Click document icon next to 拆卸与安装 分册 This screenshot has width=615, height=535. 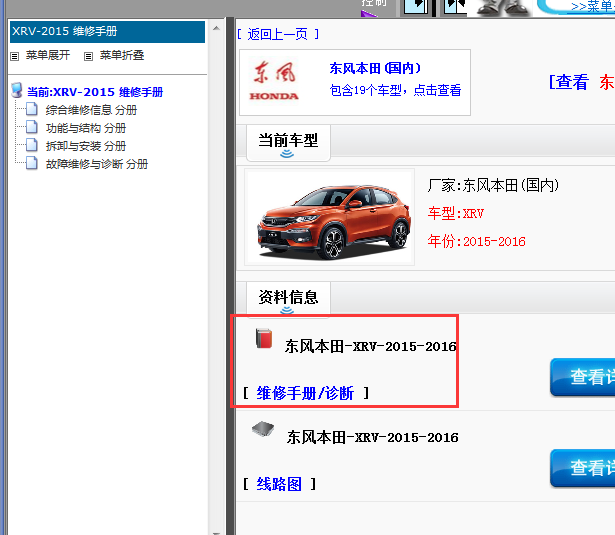pos(32,146)
